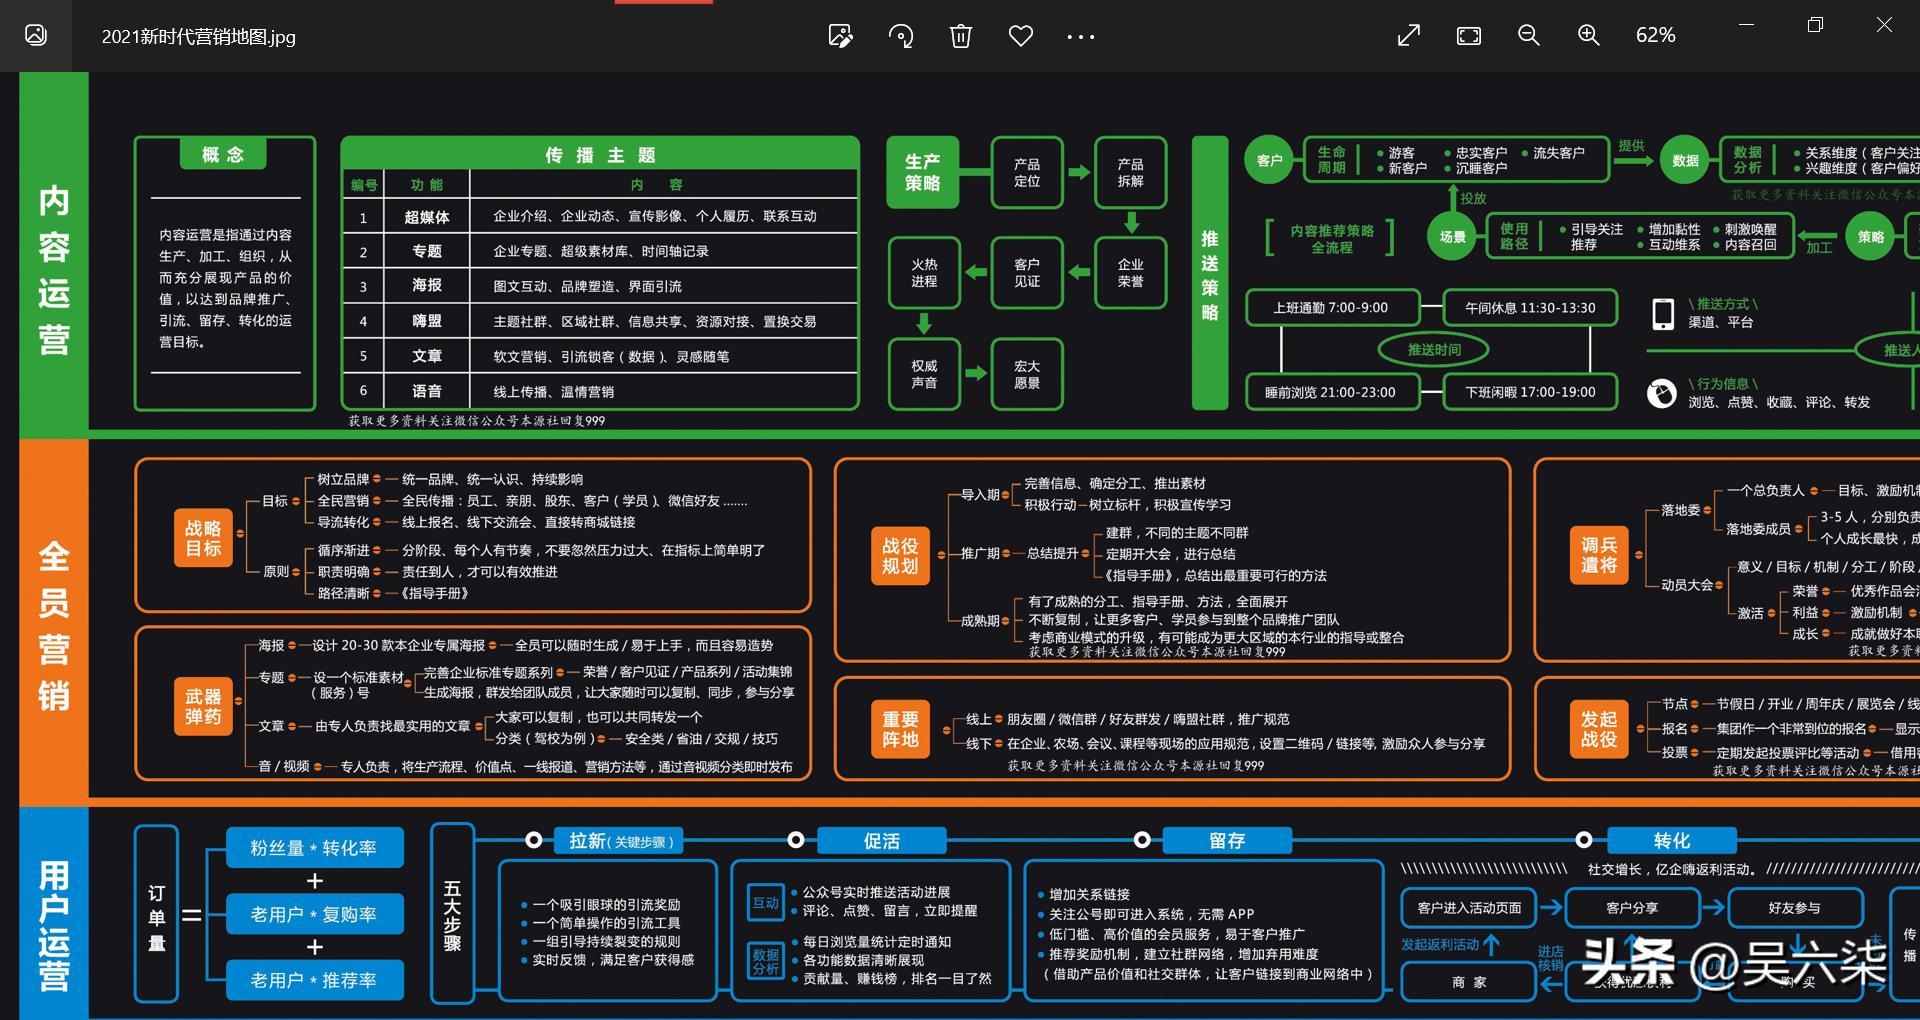This screenshot has height=1020, width=1920.
Task: Click the 生产策略 green box
Action: 923,172
